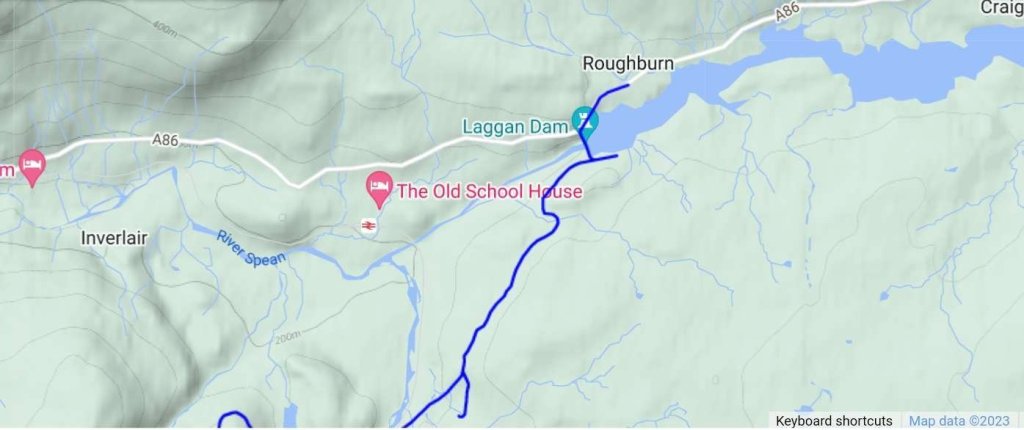Screen dimensions: 1024x430
Task: Click the Map data ©2023 link
Action: coord(958,421)
